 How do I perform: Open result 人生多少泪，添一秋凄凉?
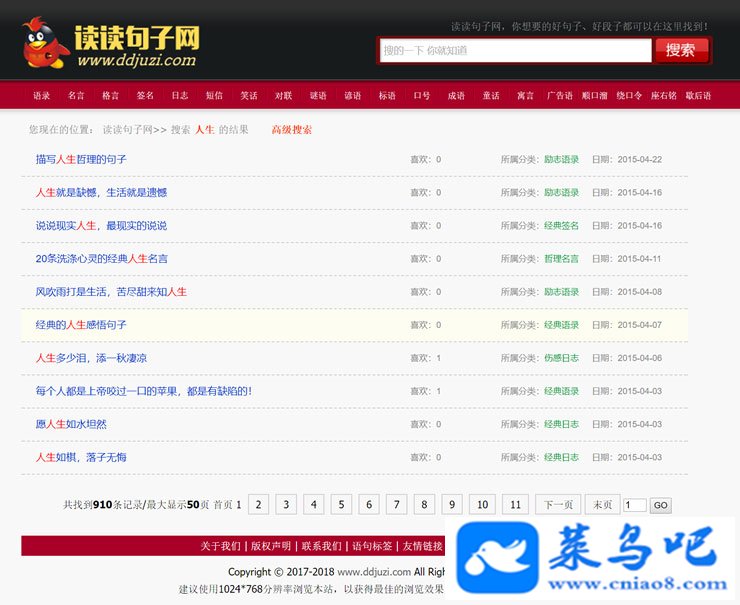pyautogui.click(x=91, y=358)
